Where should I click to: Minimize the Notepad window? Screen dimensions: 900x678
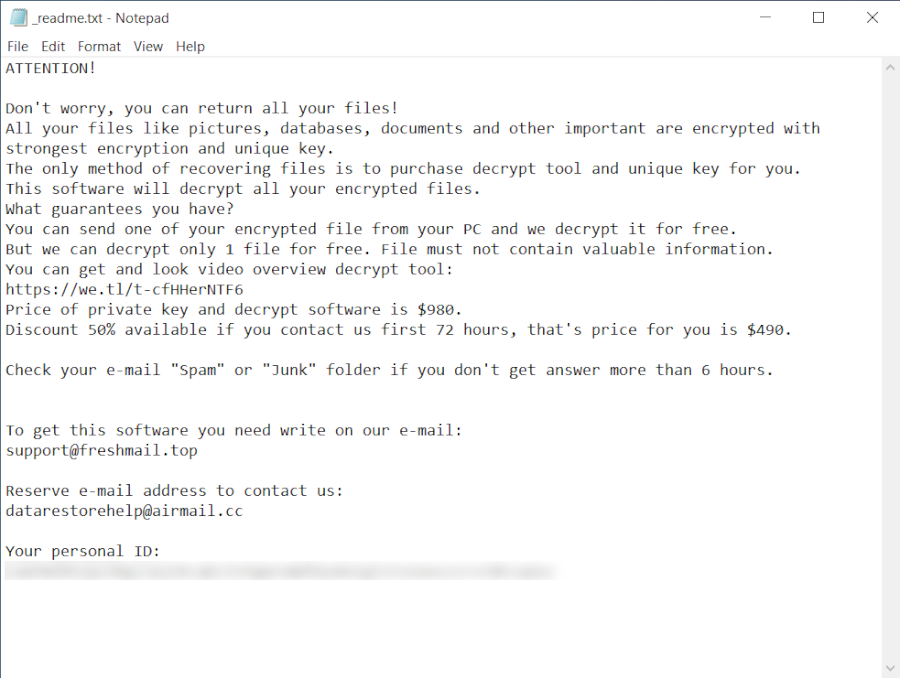coord(765,18)
